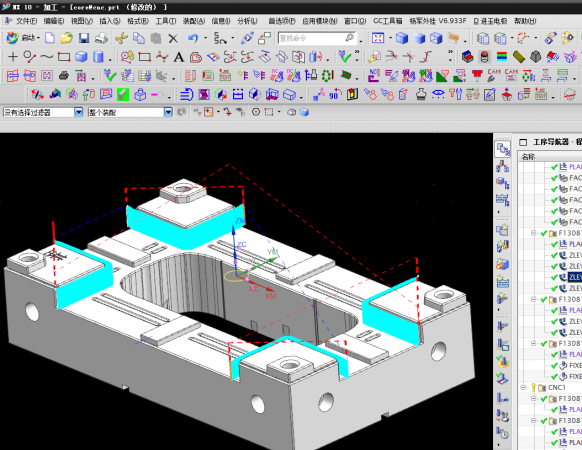Collapse the first F1308 group in navigator
This screenshot has height=450, width=582.
[x=534, y=233]
